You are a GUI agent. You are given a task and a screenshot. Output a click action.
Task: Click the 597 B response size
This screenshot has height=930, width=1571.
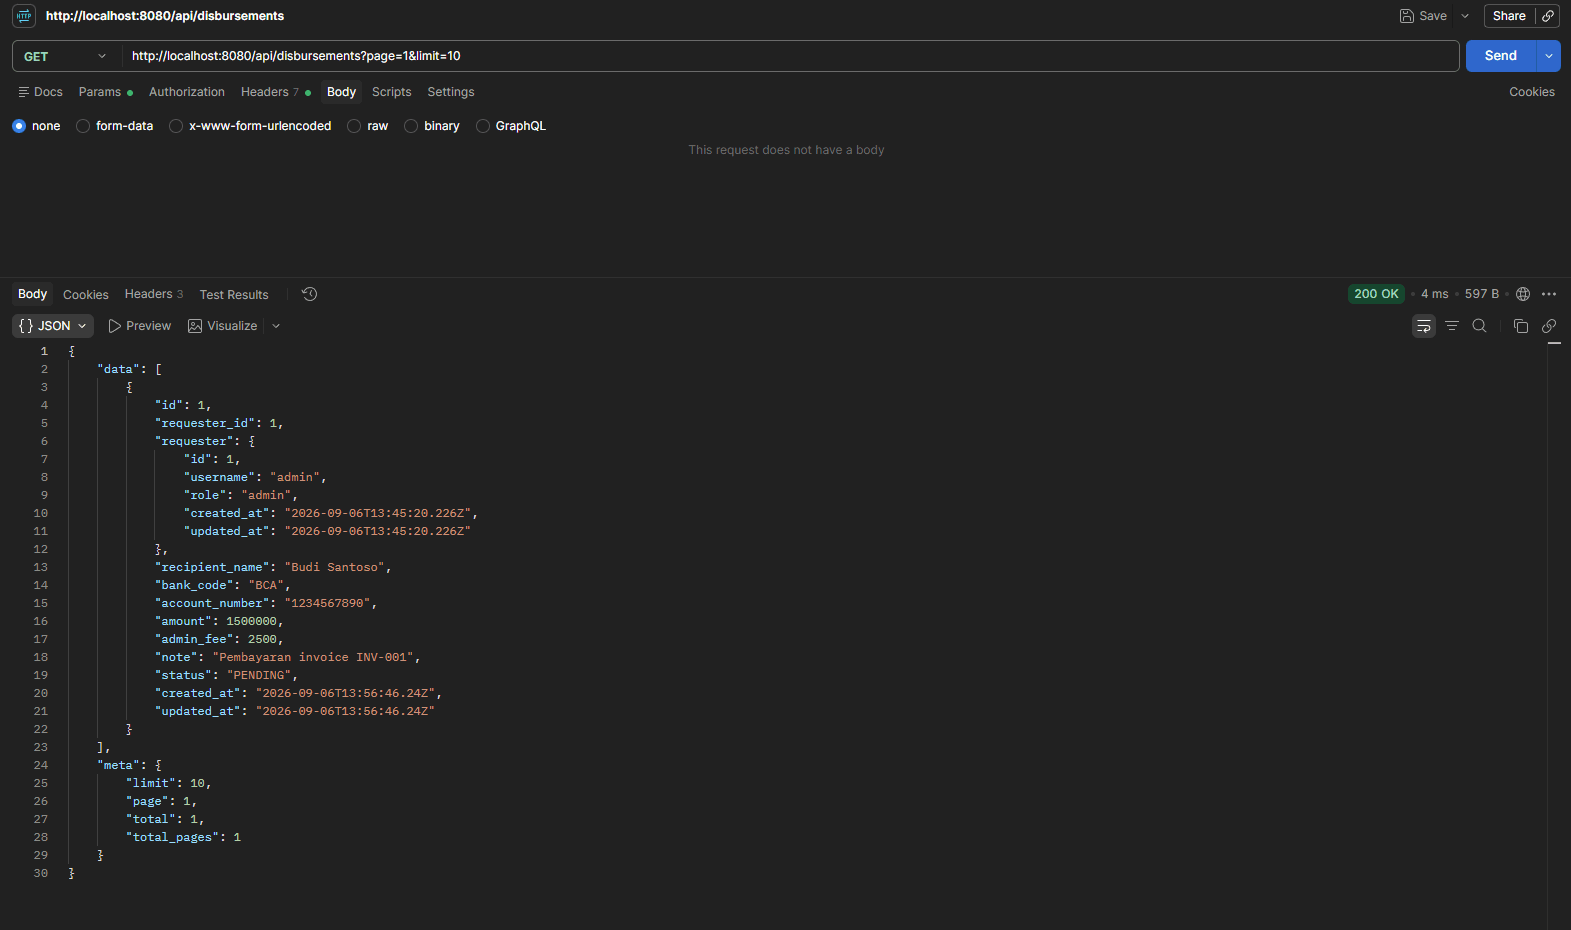pyautogui.click(x=1482, y=294)
